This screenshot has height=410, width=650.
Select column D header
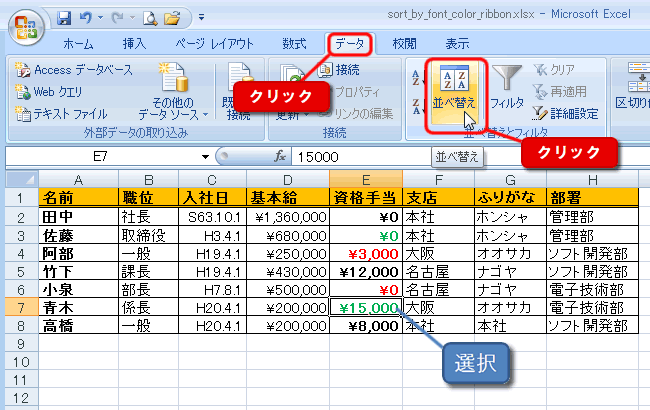point(288,180)
